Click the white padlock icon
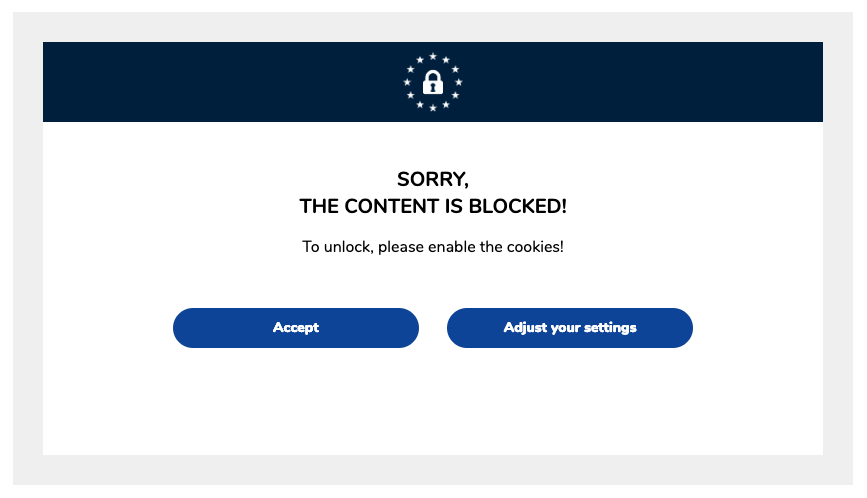 433,82
